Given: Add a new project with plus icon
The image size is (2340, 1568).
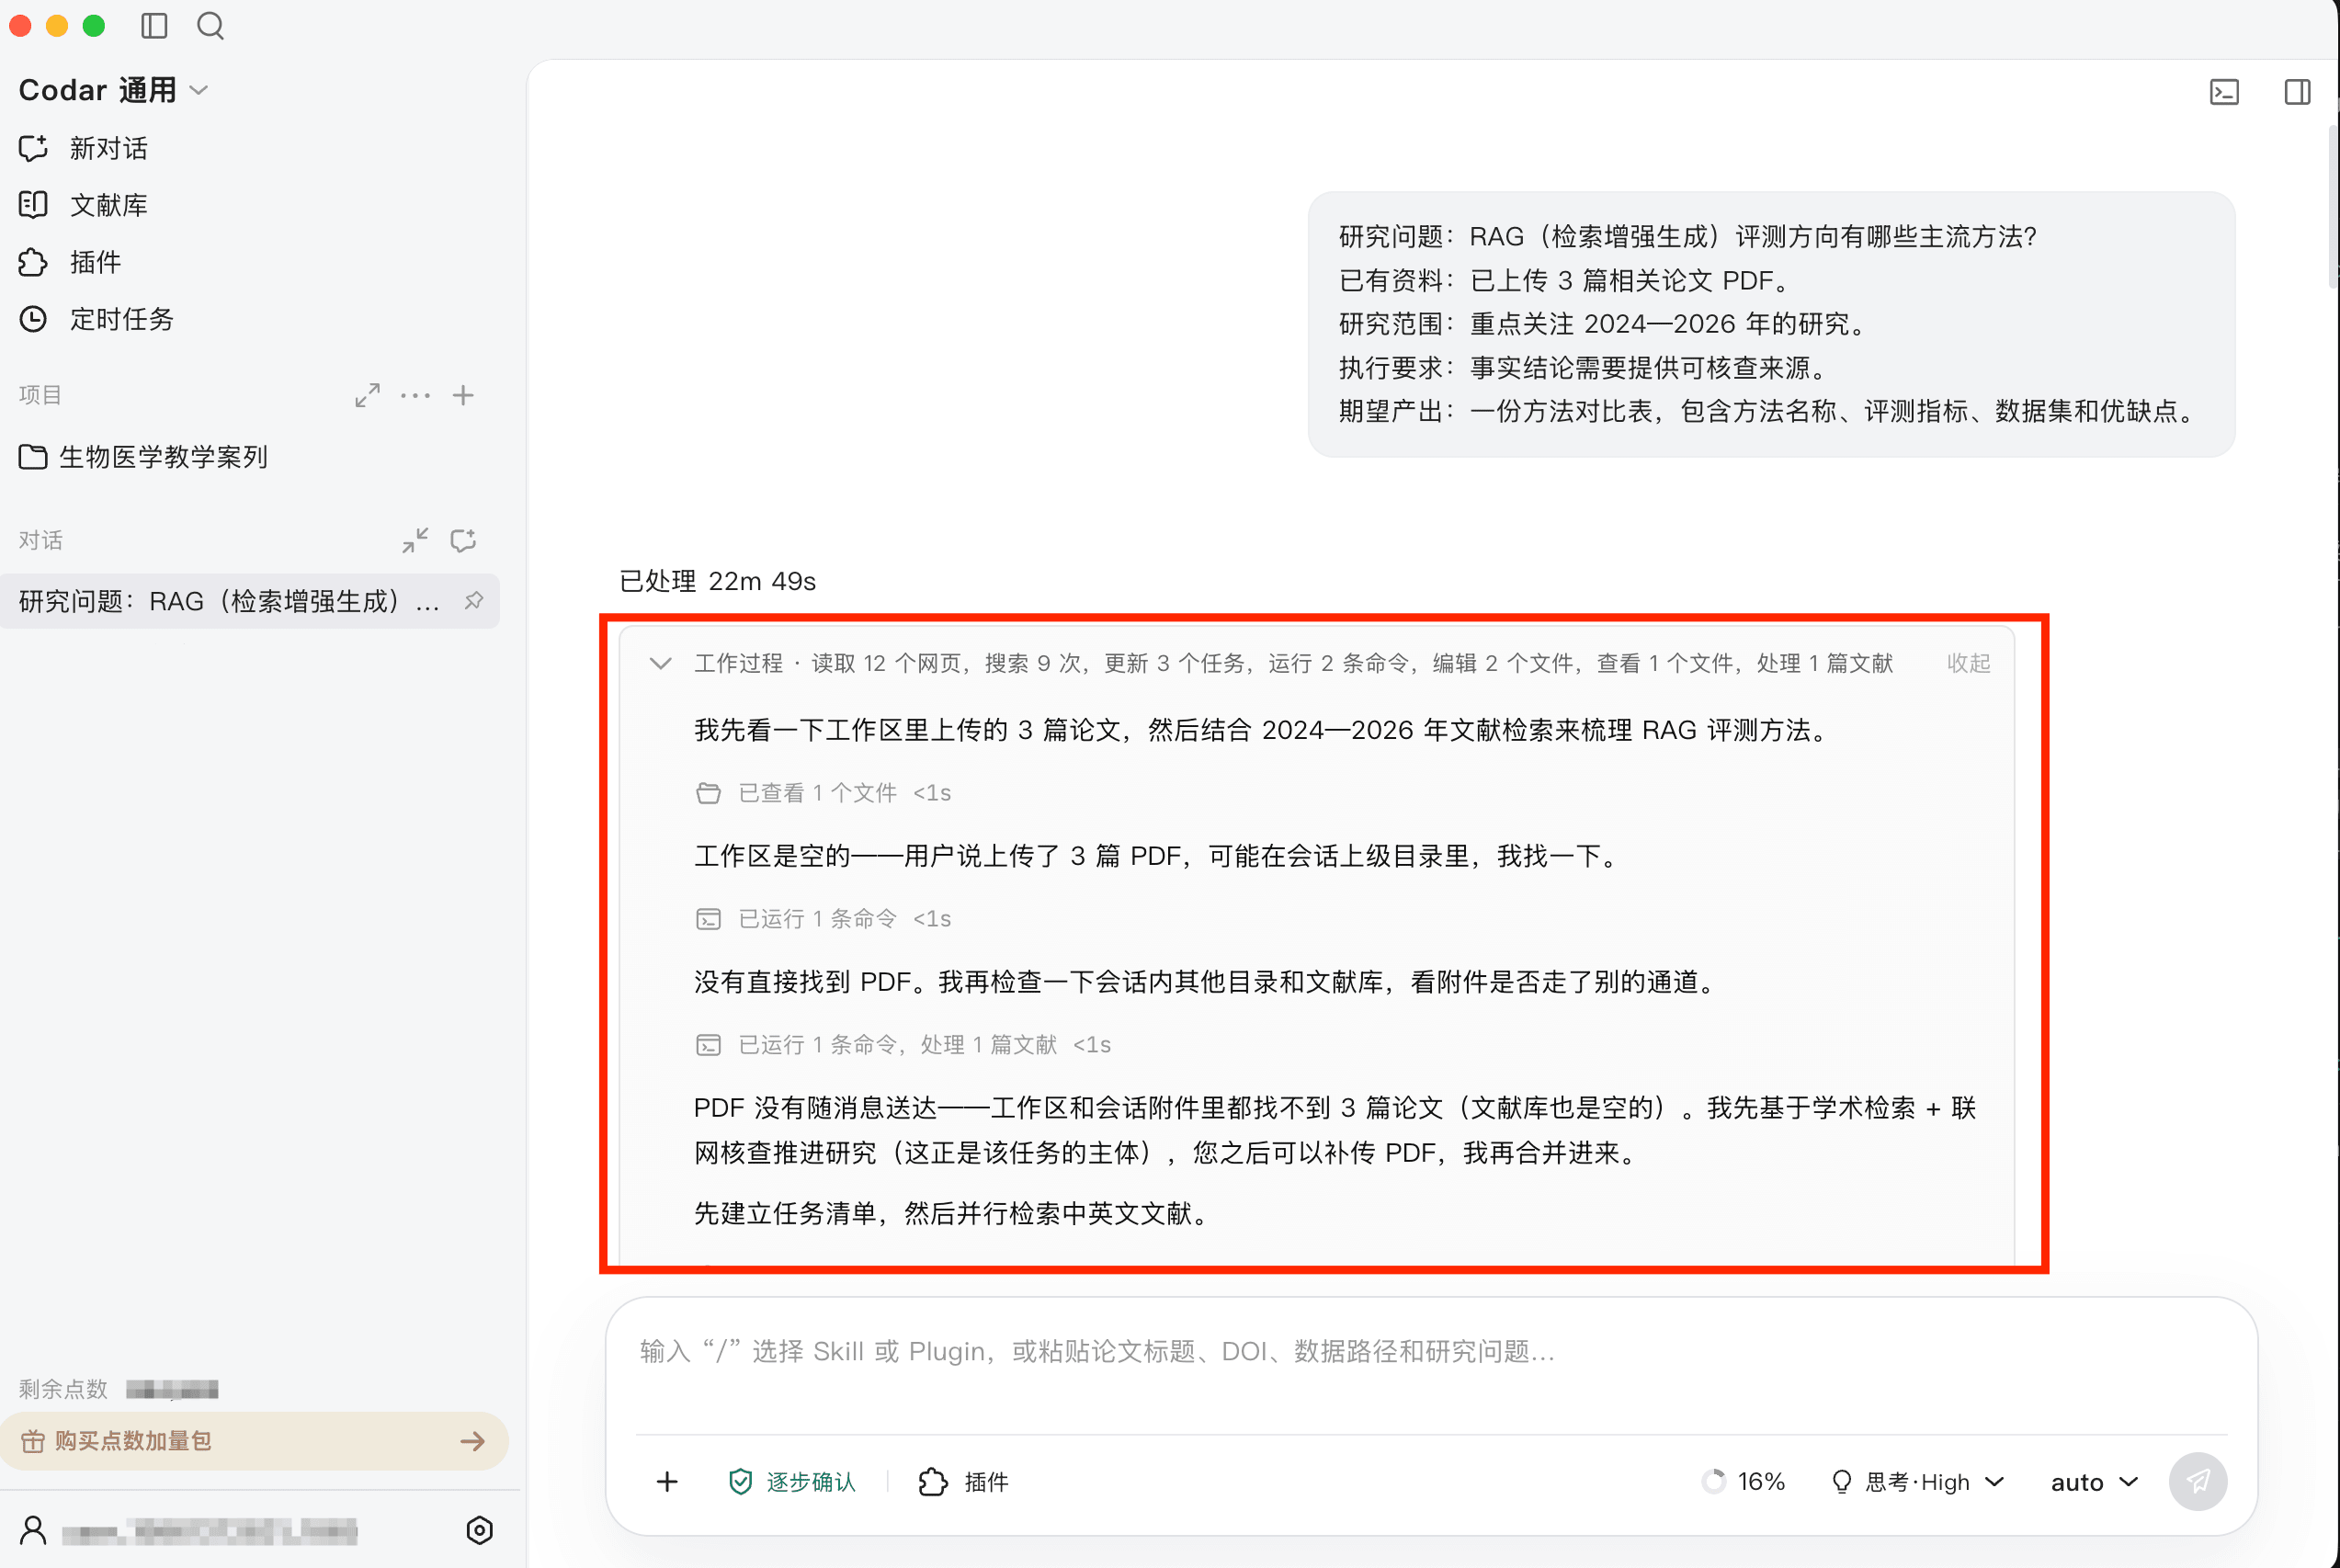Looking at the screenshot, I should [x=463, y=395].
